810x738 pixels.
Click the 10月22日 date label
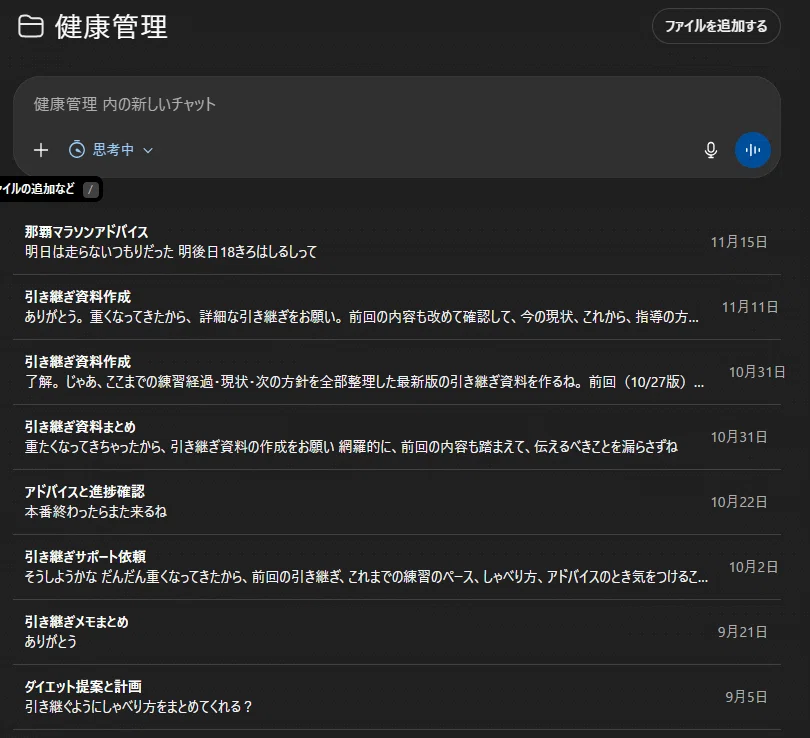coord(739,502)
